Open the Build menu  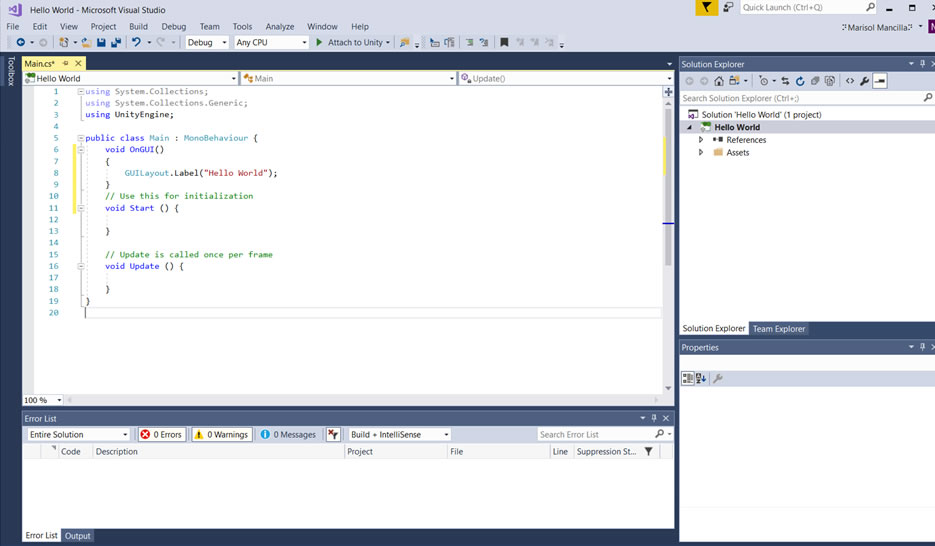138,26
